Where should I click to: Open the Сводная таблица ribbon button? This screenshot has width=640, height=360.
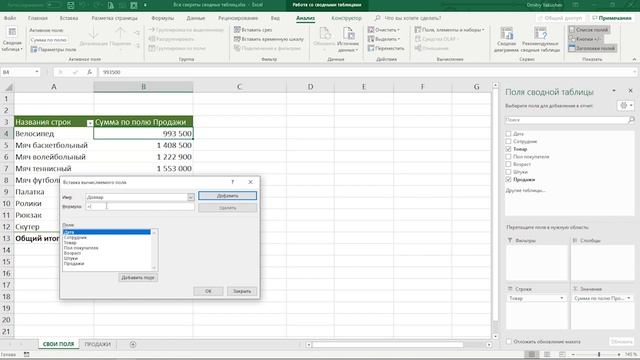pos(12,39)
